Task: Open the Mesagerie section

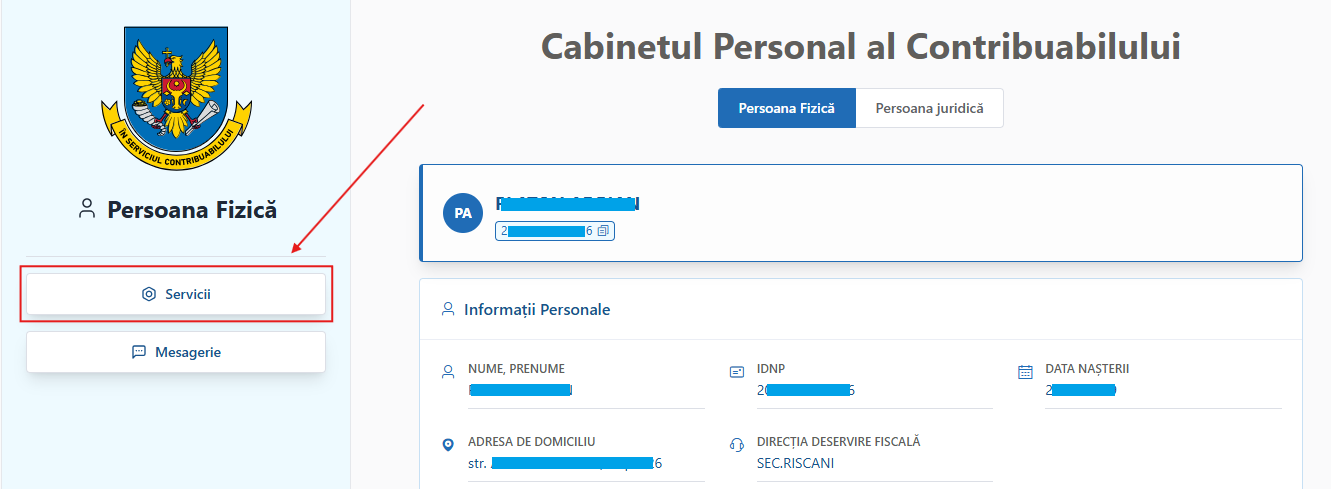Action: pyautogui.click(x=176, y=352)
